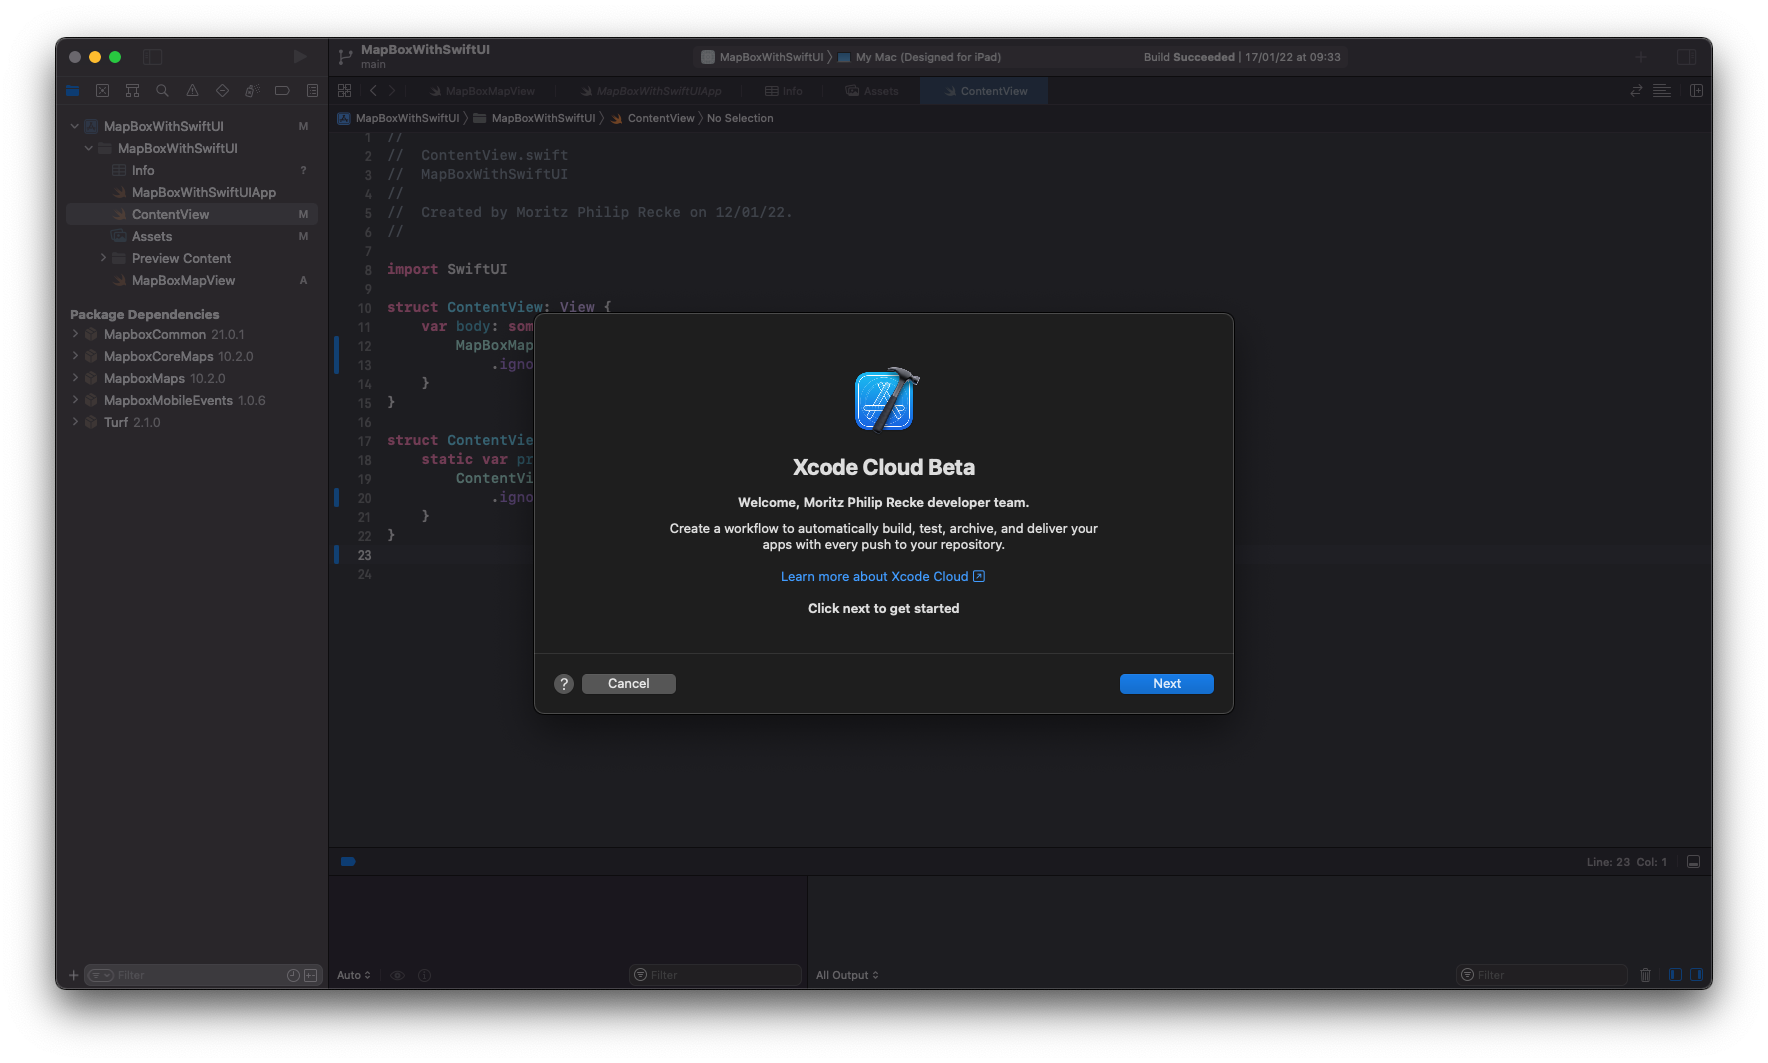The width and height of the screenshot is (1768, 1063).
Task: Select ContentView file in navigator
Action: click(x=192, y=214)
